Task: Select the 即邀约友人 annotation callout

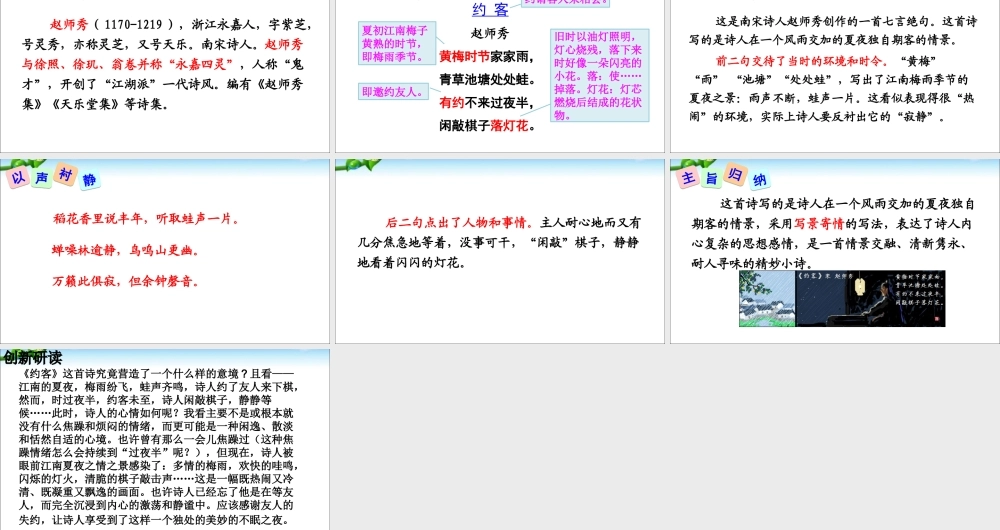Action: pyautogui.click(x=392, y=92)
